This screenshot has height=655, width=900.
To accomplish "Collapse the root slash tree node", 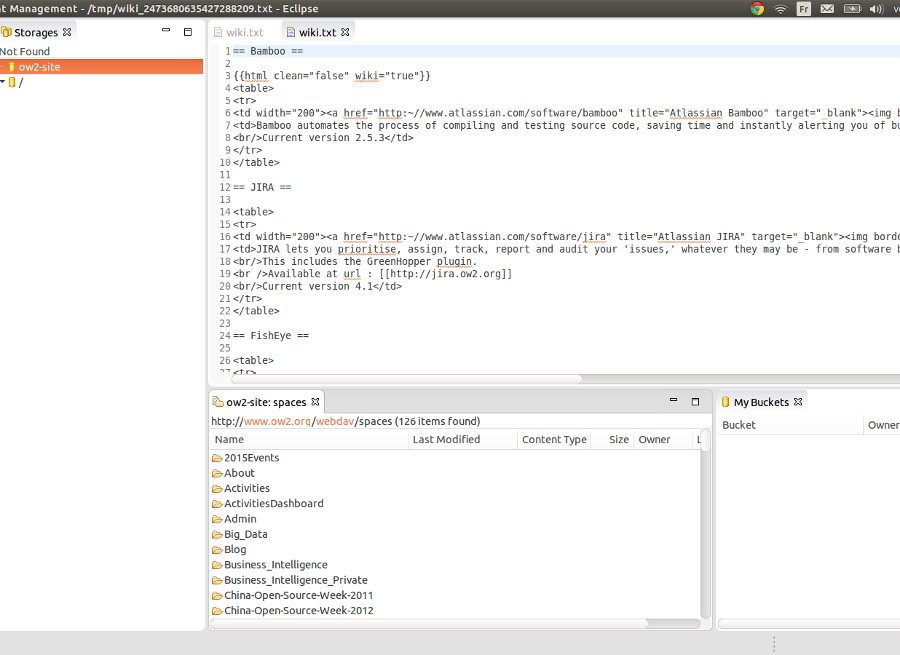I will coord(3,82).
